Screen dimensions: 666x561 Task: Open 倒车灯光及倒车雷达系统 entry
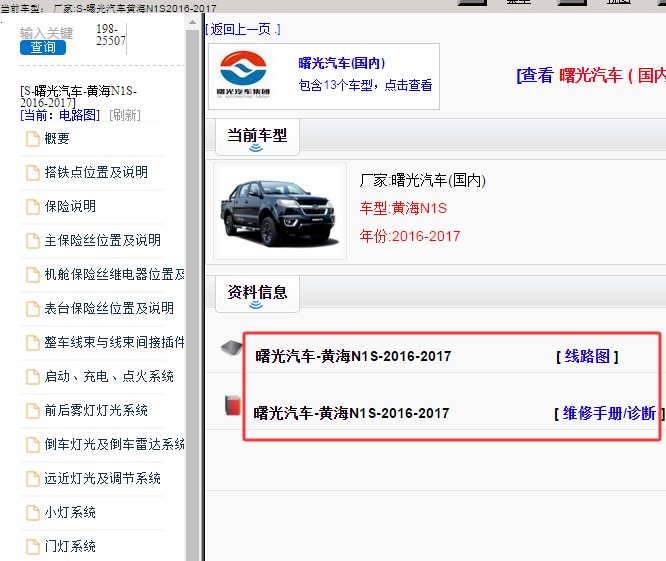(x=115, y=444)
